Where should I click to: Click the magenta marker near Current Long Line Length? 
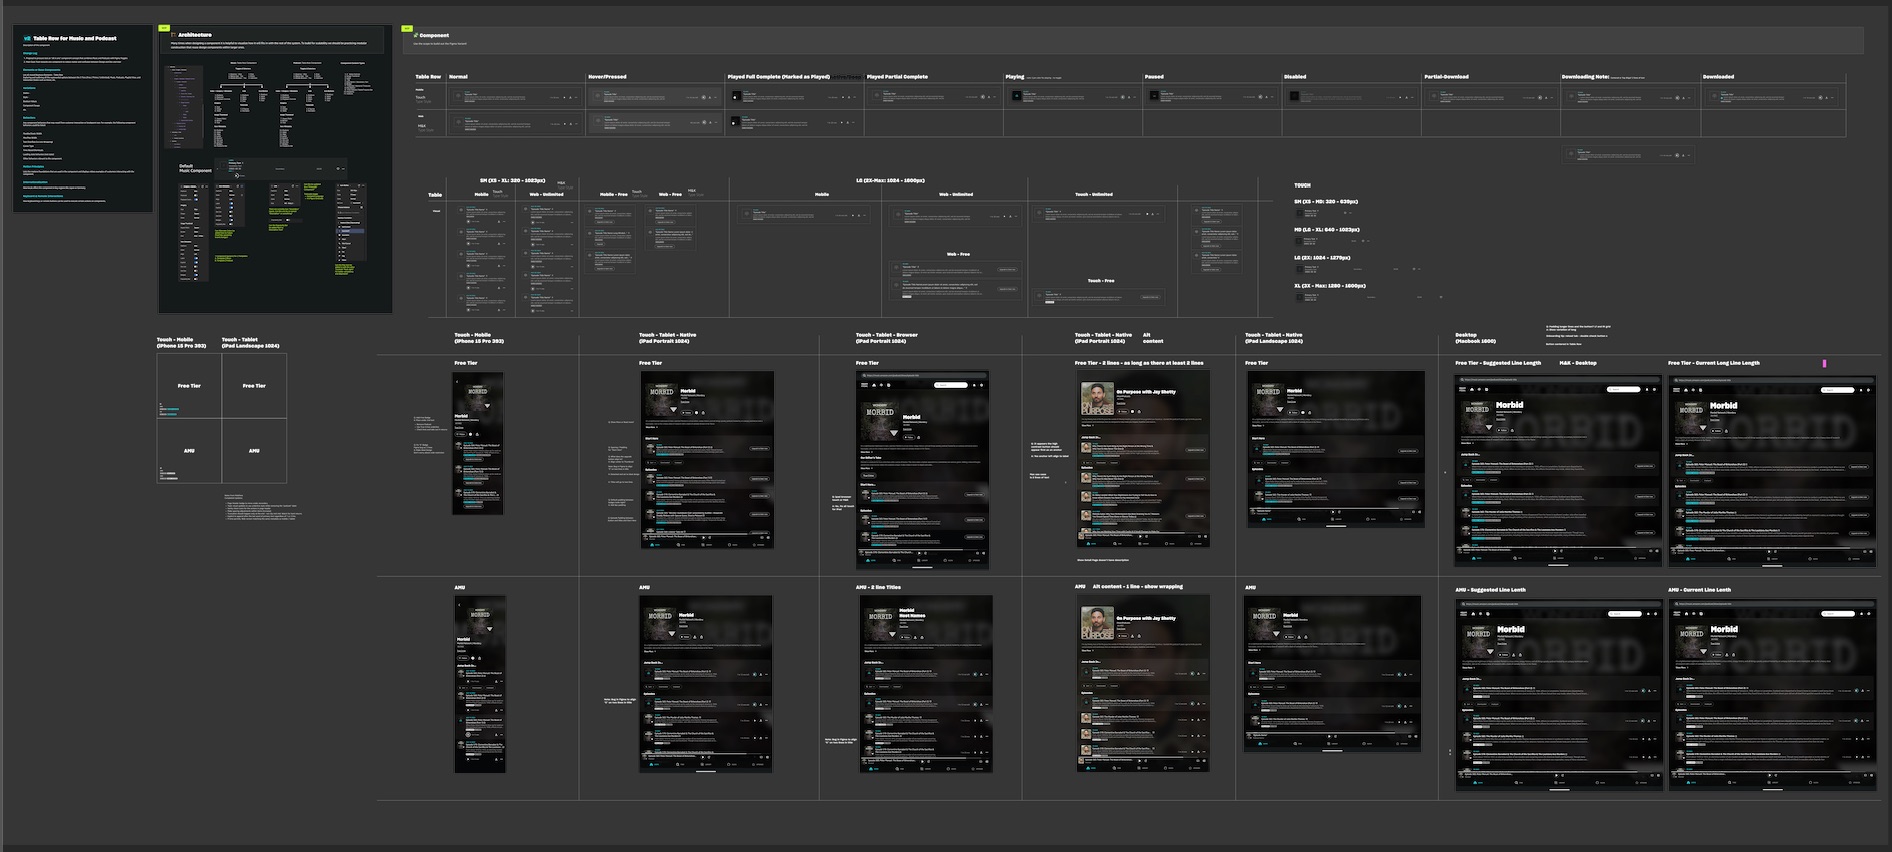[1824, 363]
